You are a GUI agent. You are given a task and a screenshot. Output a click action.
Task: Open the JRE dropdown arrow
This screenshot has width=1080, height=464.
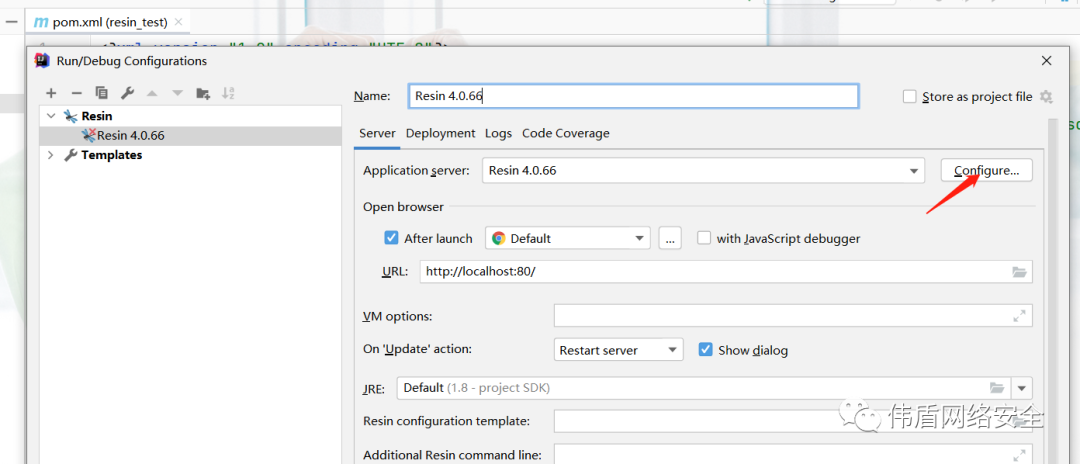1021,388
